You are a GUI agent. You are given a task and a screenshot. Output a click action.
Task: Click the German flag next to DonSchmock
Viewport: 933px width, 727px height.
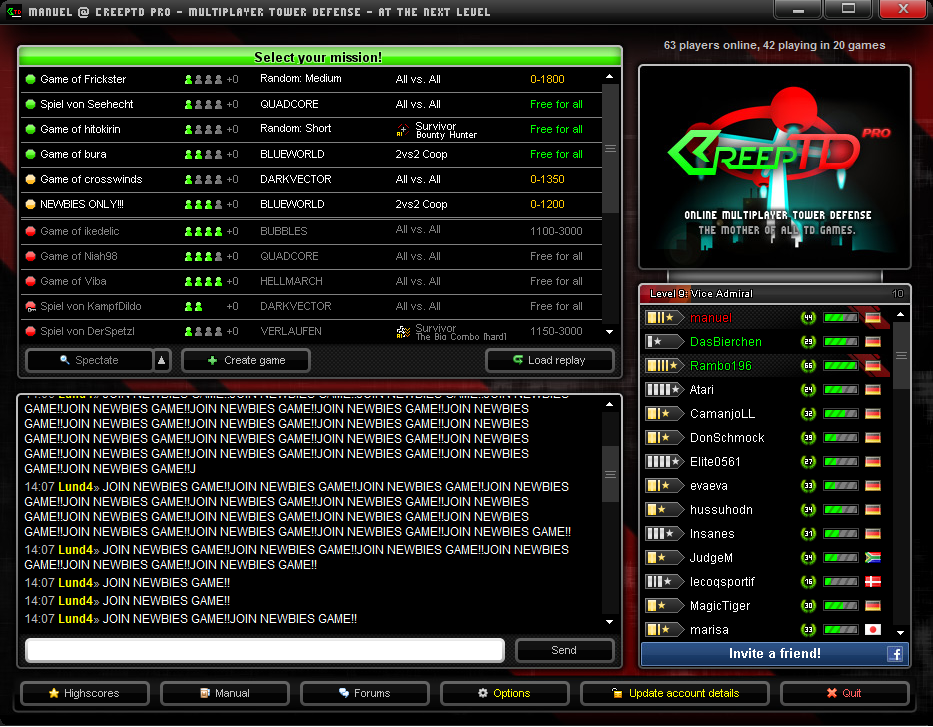click(872, 438)
